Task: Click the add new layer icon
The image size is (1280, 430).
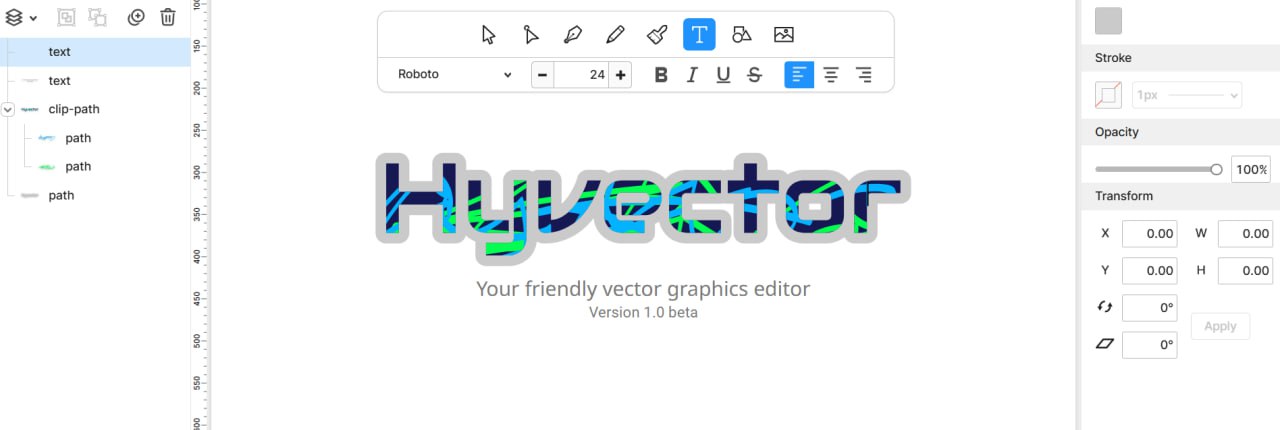Action: (136, 17)
